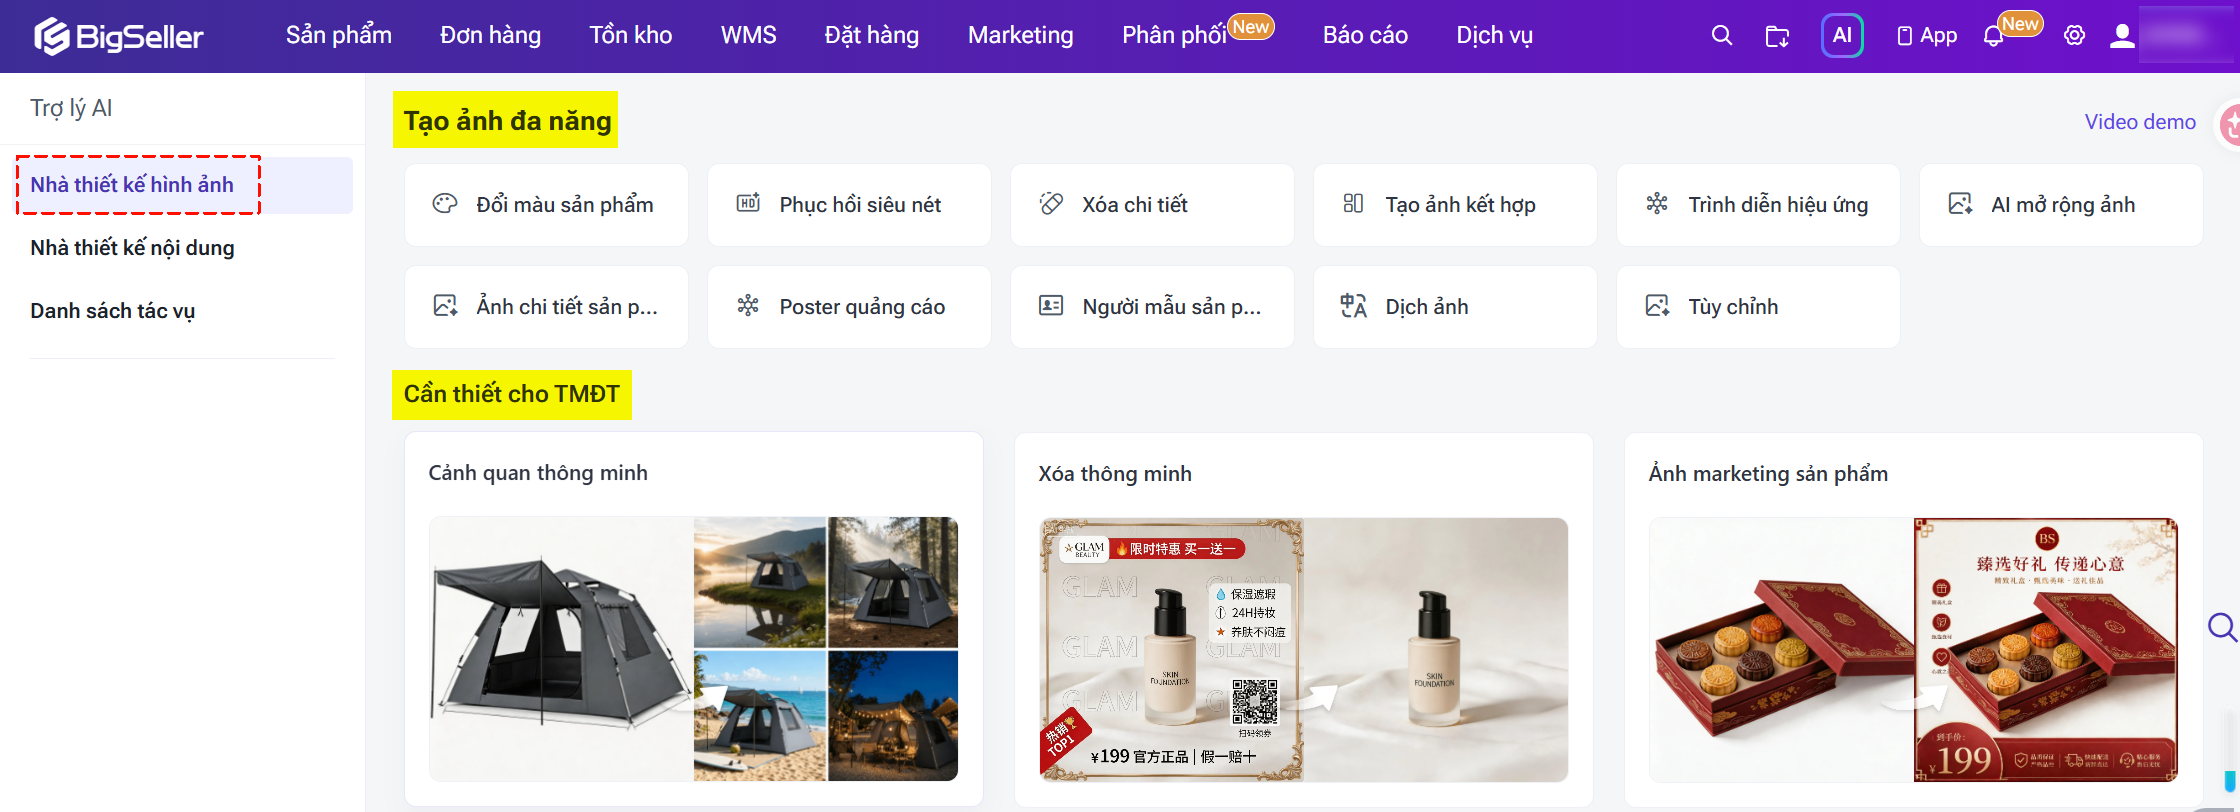Open the user profile avatar icon

click(x=2122, y=36)
